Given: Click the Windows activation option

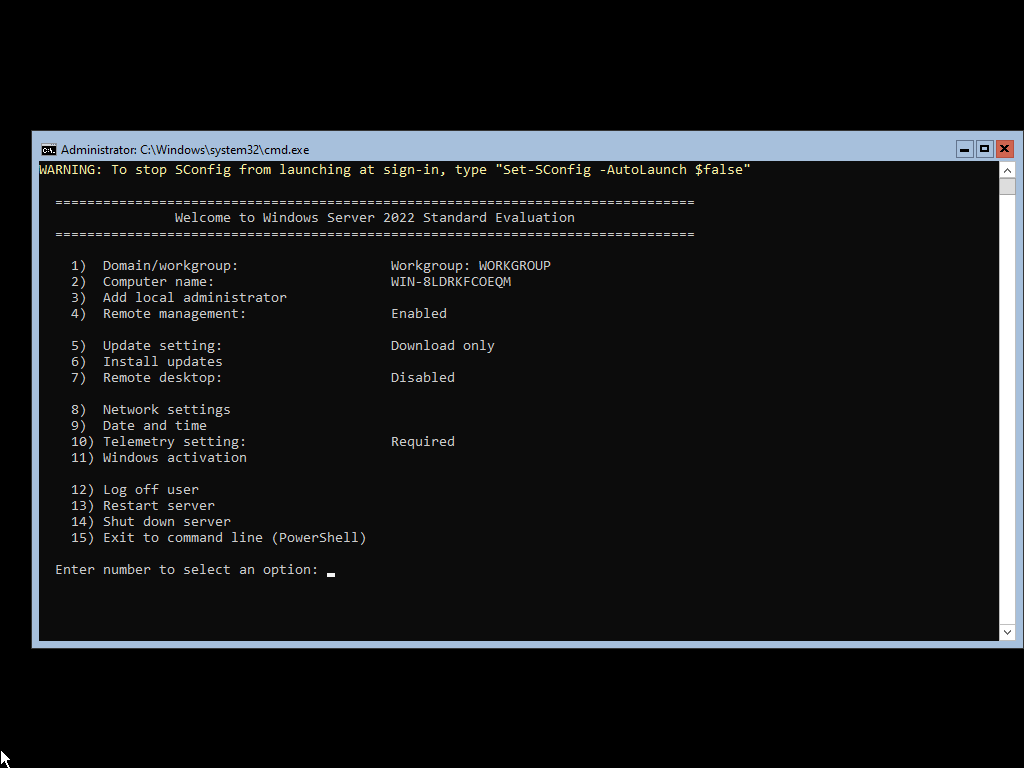Looking at the screenshot, I should (x=174, y=457).
